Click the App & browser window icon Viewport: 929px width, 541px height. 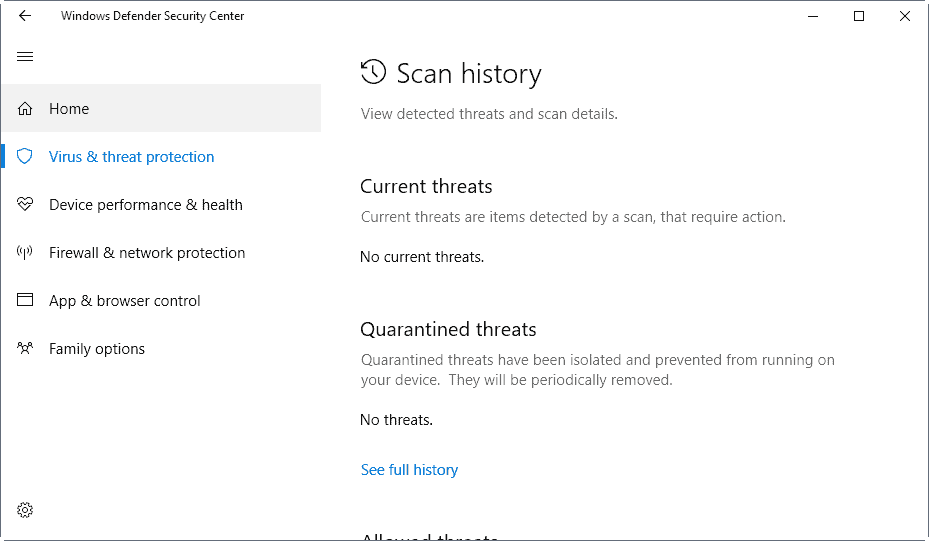(25, 300)
